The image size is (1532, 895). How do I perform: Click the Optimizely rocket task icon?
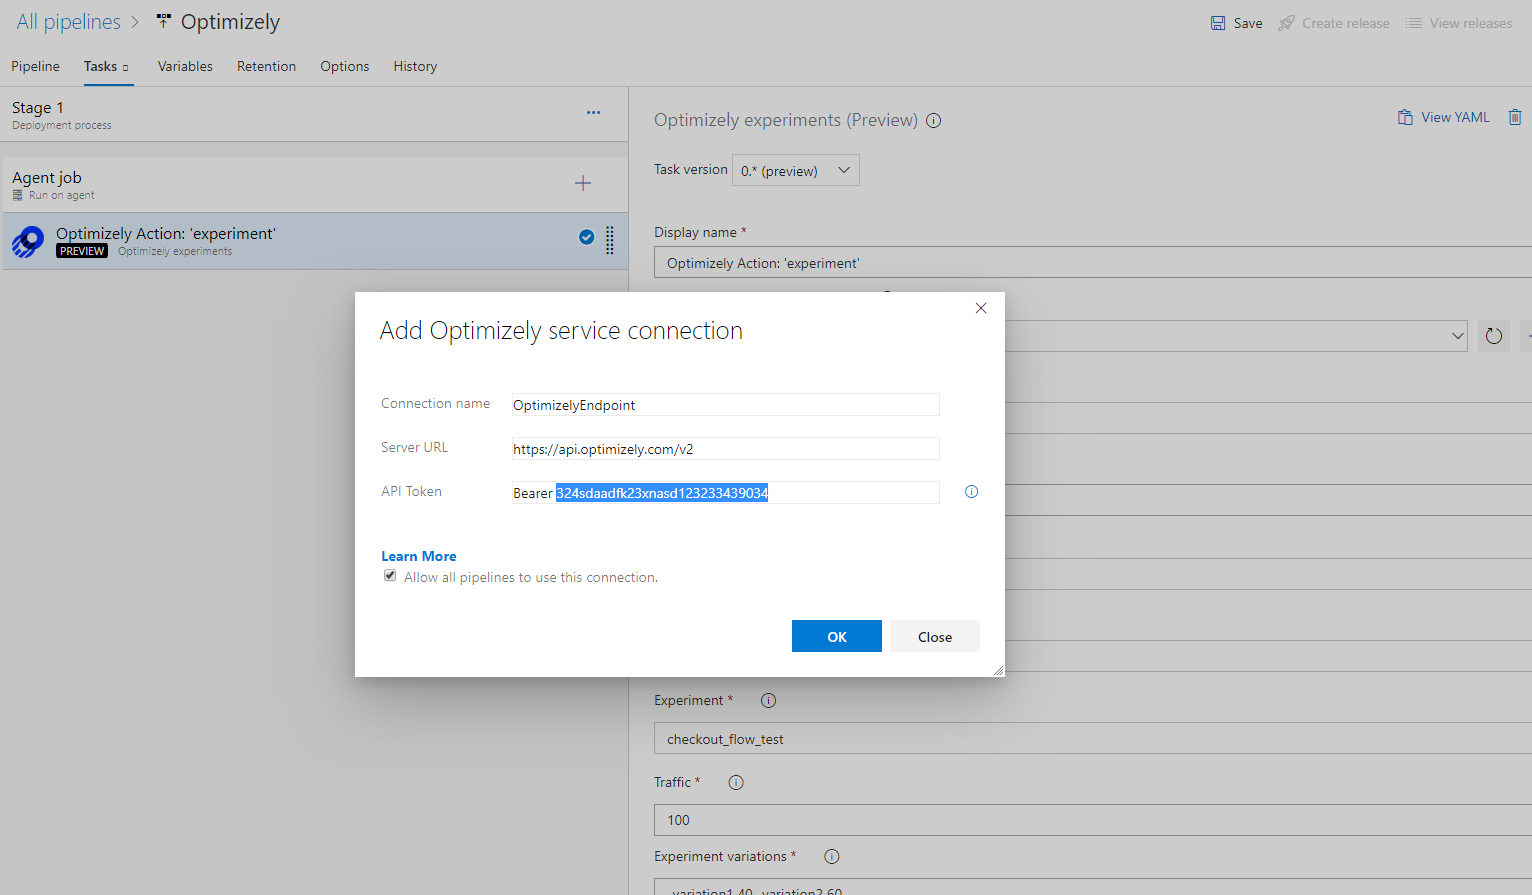pyautogui.click(x=28, y=241)
